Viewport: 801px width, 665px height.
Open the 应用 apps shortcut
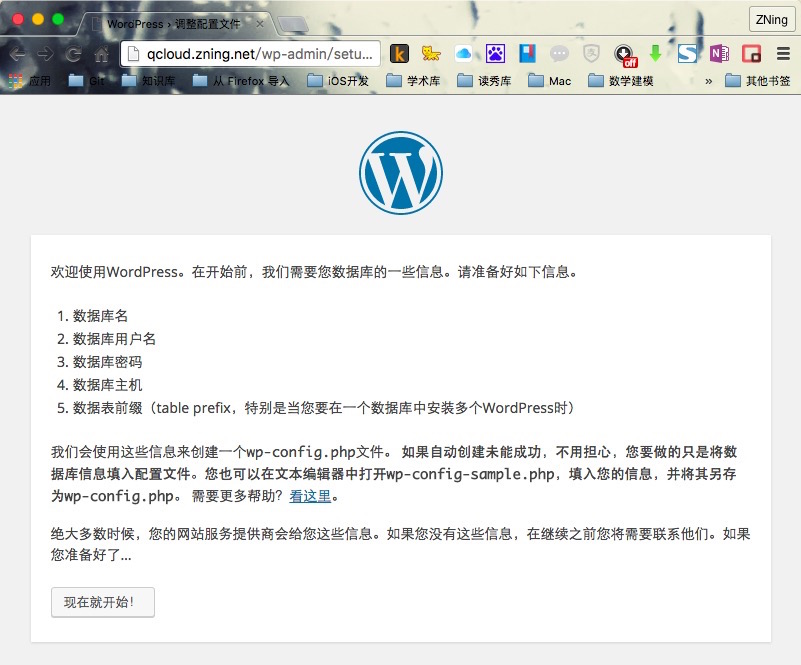coord(30,81)
